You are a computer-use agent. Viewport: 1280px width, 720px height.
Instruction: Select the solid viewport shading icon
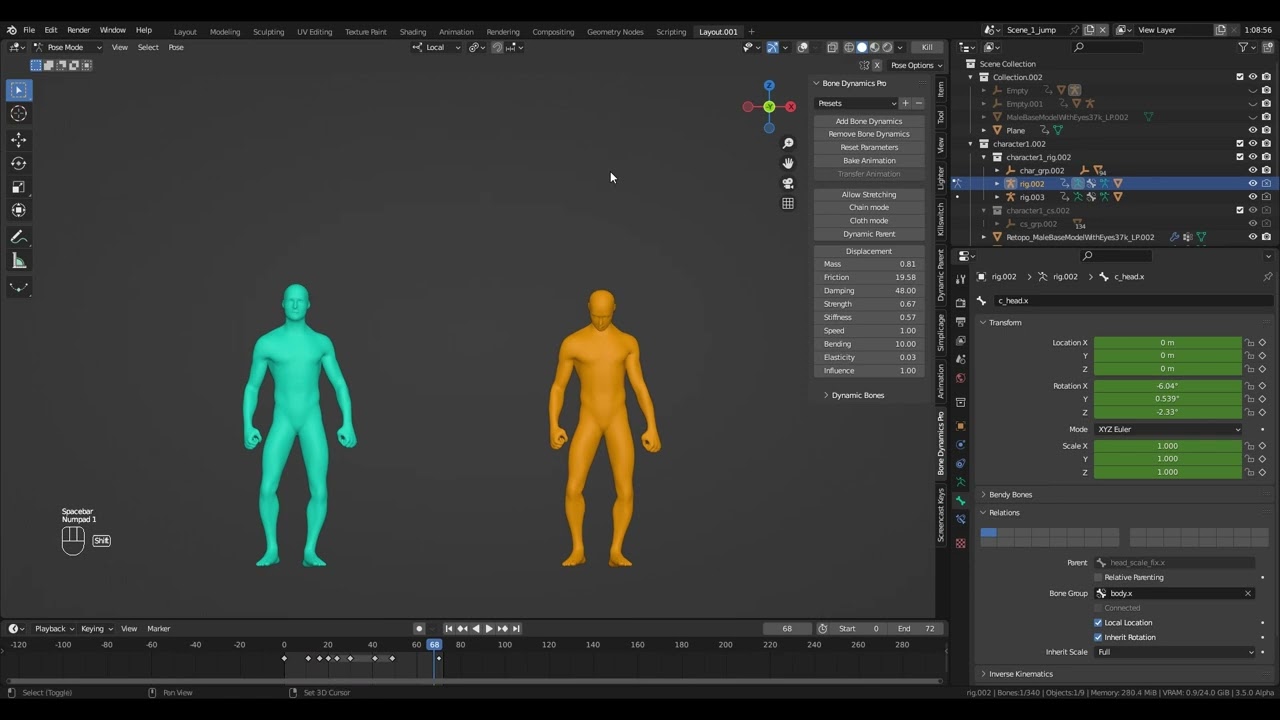(x=862, y=47)
